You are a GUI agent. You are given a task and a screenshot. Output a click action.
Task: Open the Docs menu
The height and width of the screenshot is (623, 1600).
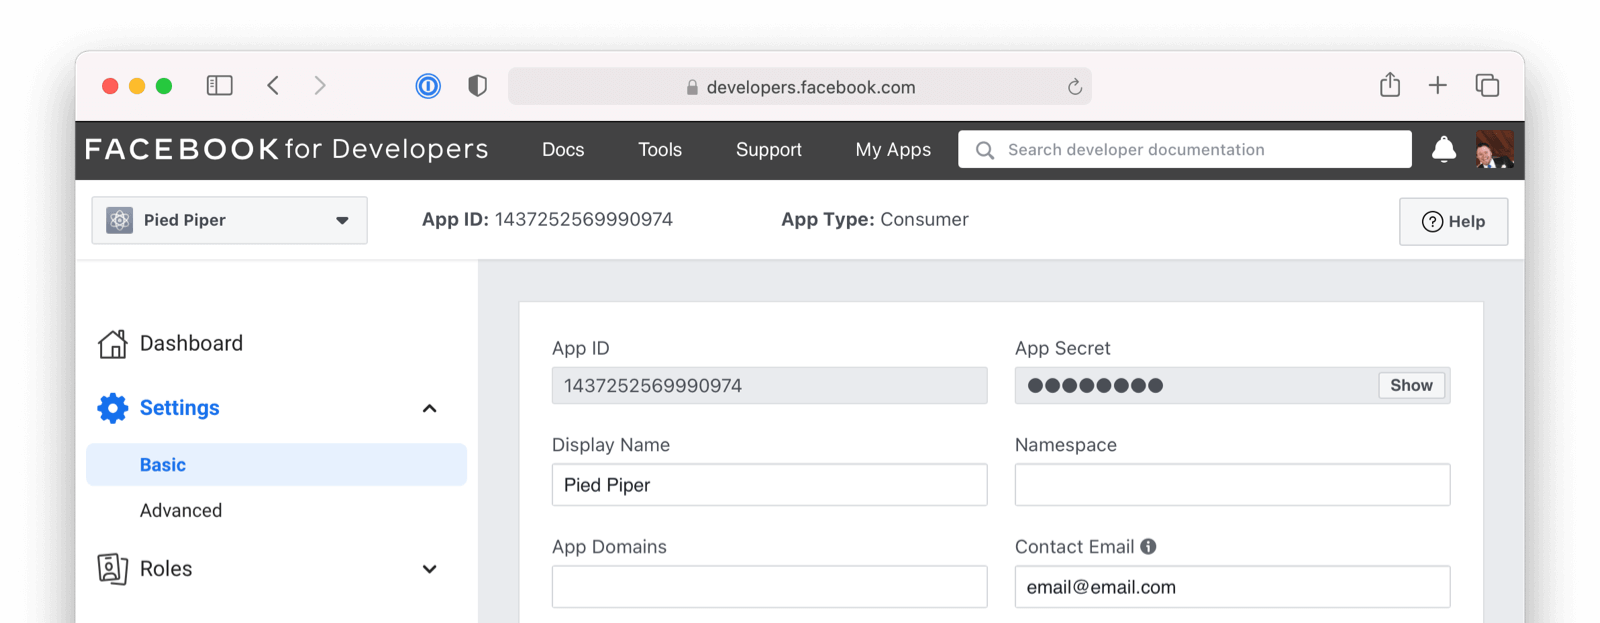[x=563, y=150]
